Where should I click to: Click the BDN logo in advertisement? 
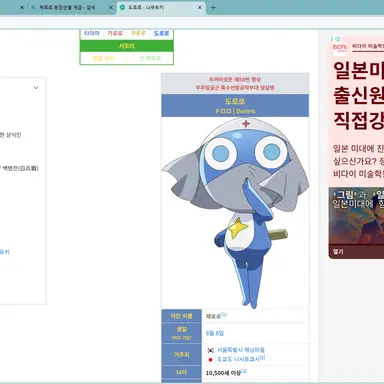point(340,48)
